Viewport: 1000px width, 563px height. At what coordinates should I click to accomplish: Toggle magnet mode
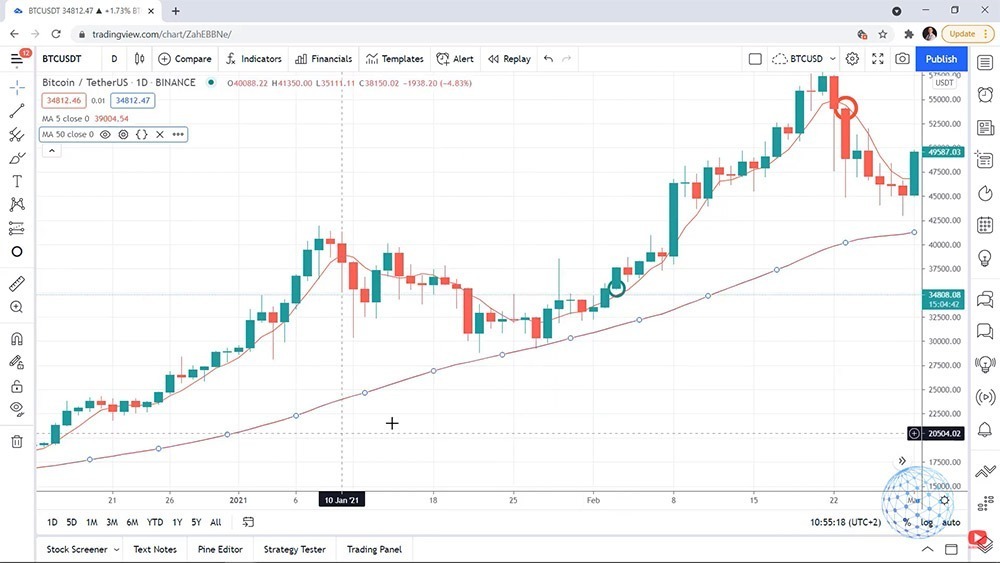[17, 339]
